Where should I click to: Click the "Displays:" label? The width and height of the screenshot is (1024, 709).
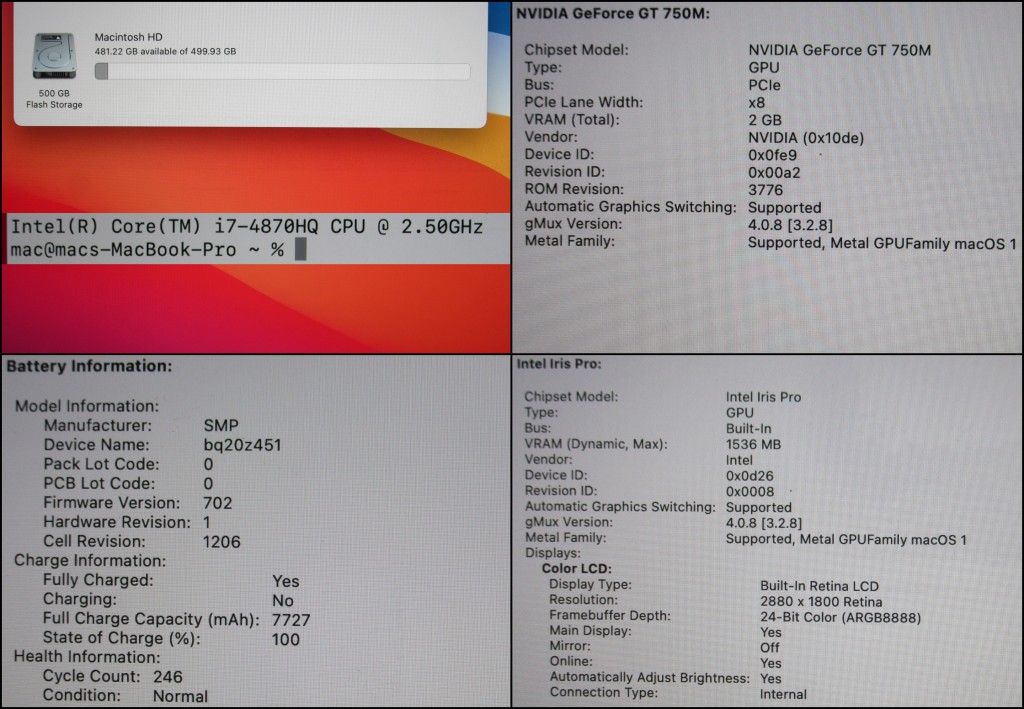tap(552, 553)
